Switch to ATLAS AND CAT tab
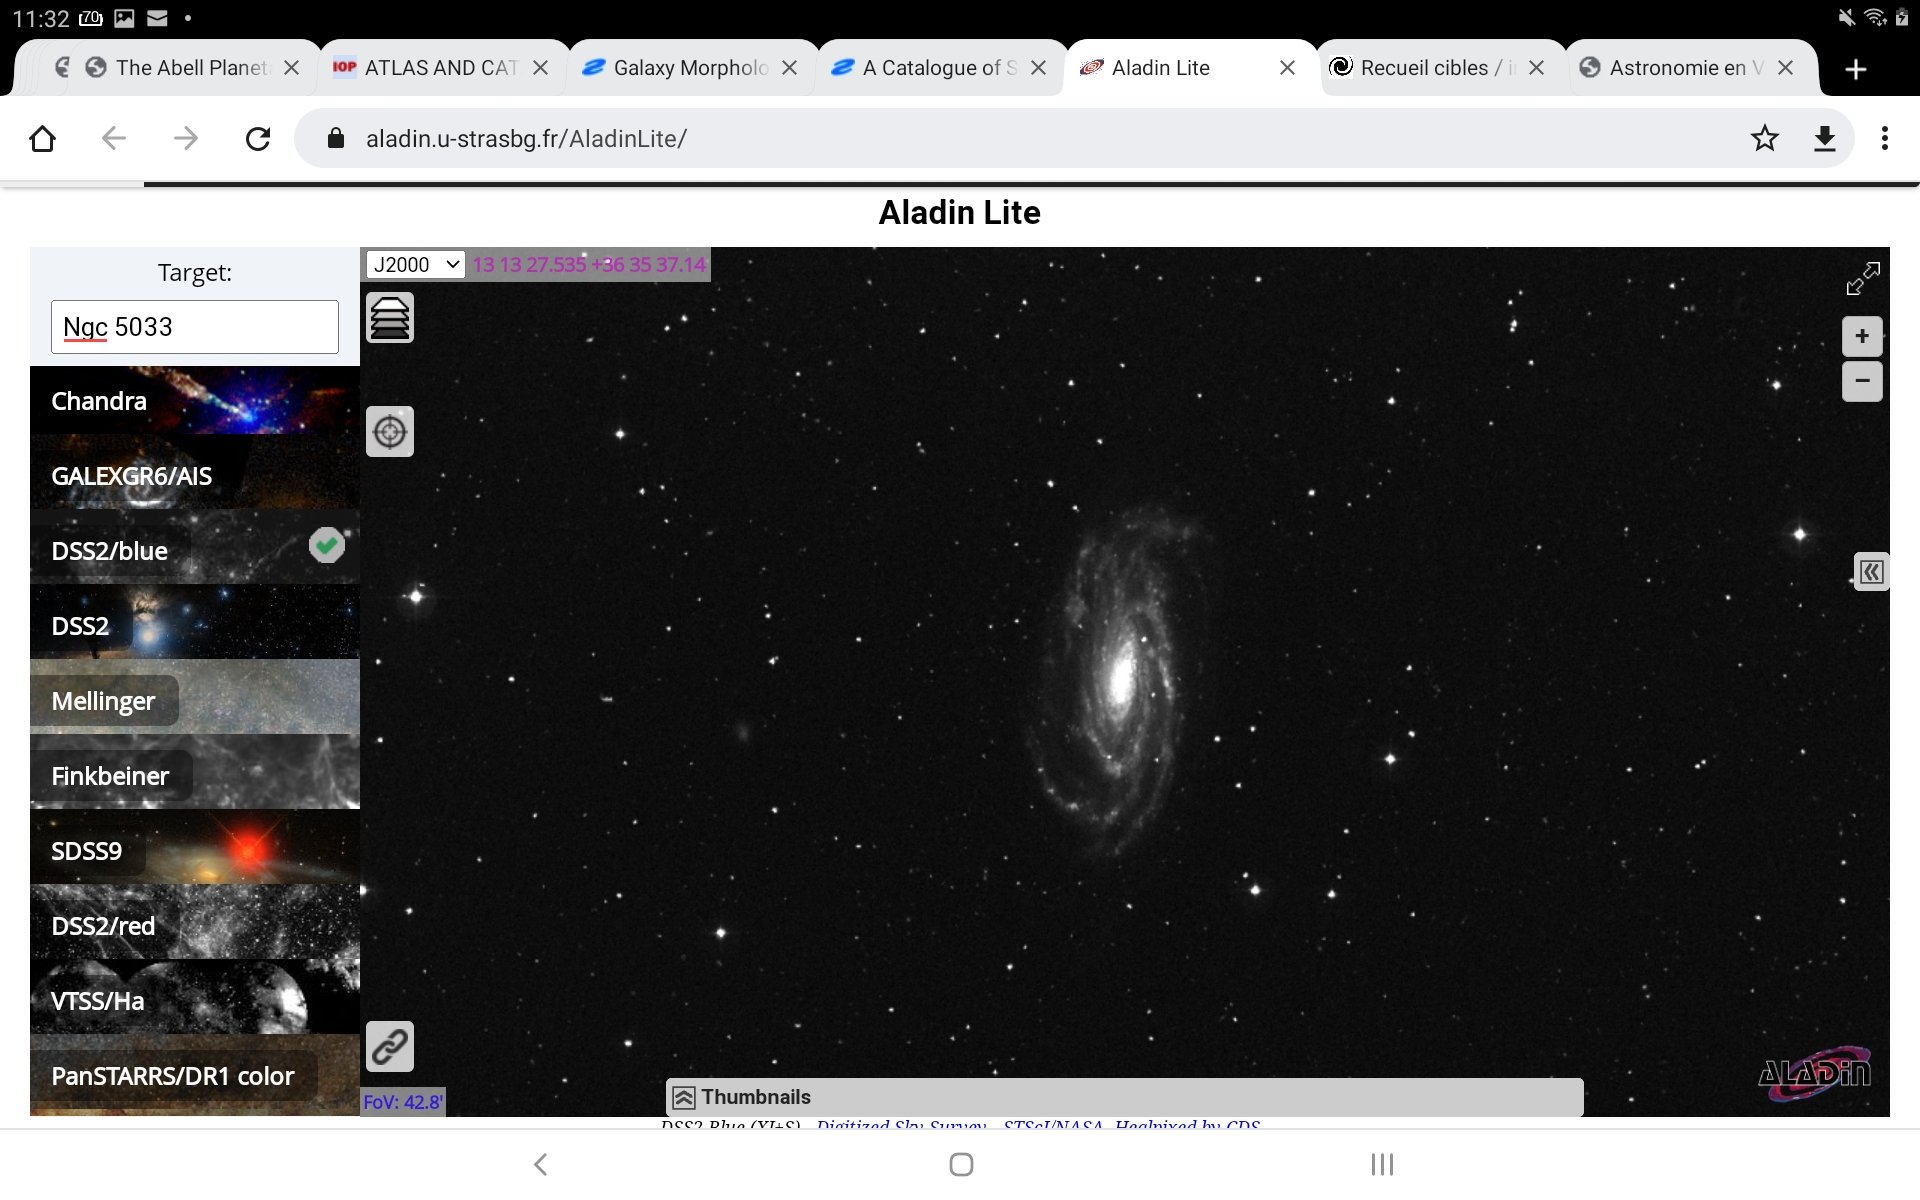1920x1200 pixels. 441,68
